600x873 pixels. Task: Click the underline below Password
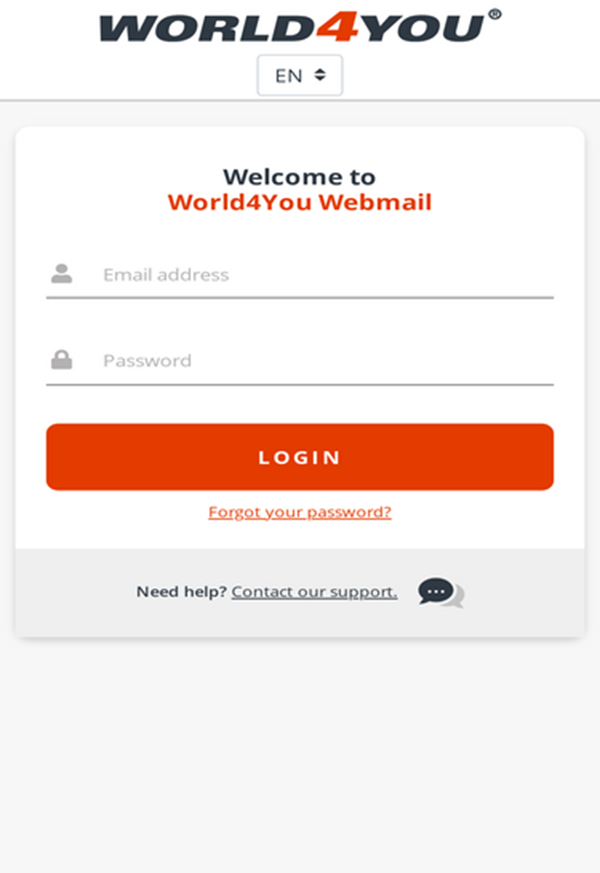click(299, 384)
